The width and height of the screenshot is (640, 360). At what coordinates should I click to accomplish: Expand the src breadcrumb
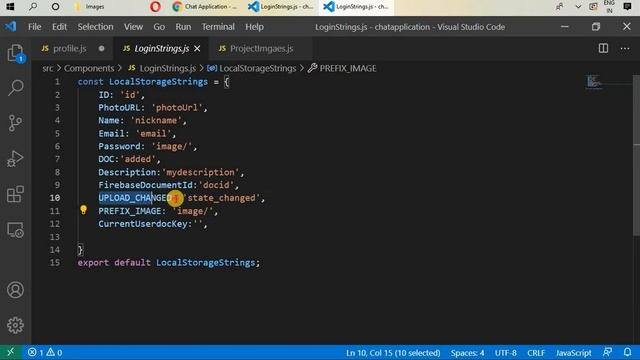48,68
